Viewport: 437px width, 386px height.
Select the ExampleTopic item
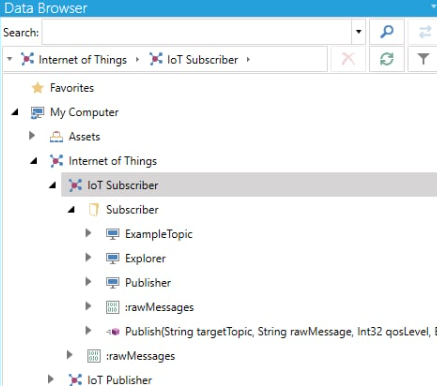[159, 234]
